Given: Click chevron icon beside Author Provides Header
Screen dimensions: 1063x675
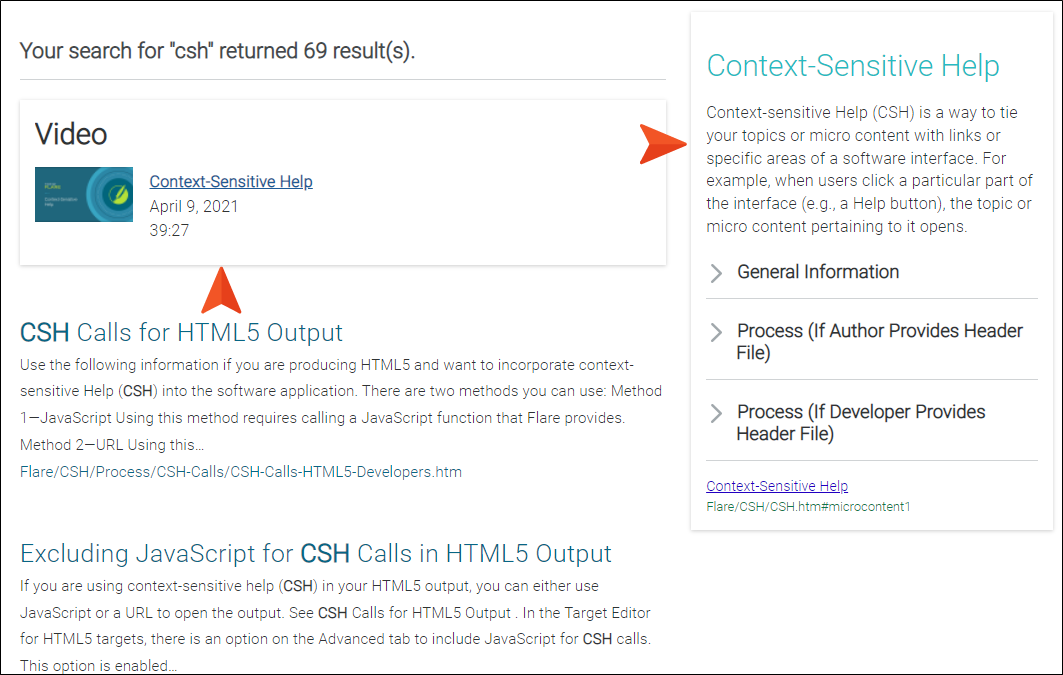Looking at the screenshot, I should coord(716,332).
